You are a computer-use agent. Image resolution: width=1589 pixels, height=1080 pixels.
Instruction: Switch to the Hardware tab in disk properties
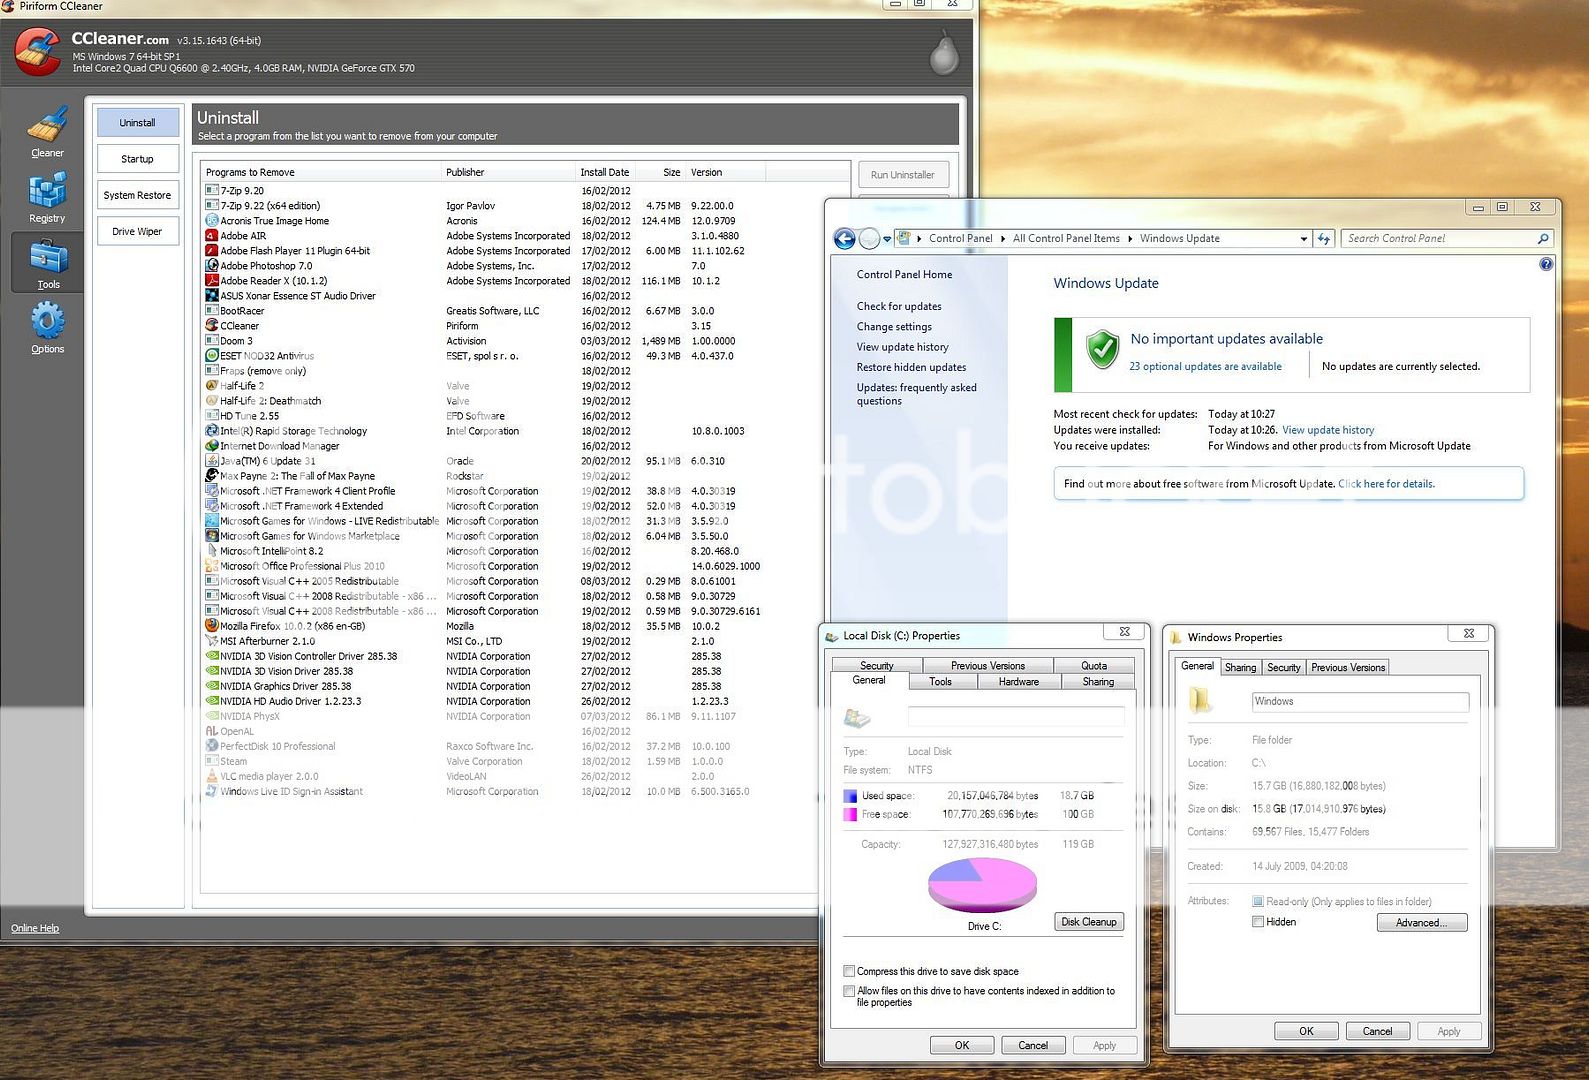click(1018, 682)
